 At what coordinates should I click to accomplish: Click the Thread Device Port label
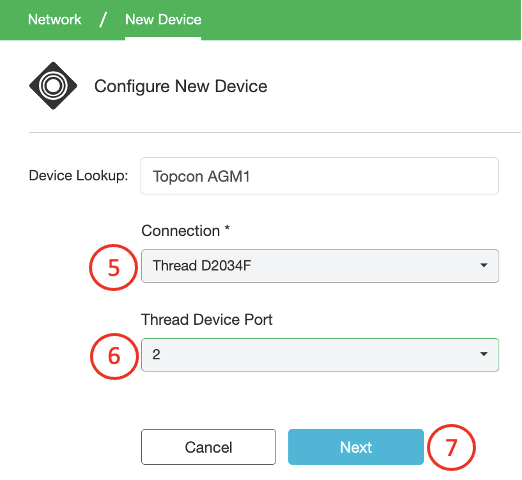tap(207, 320)
